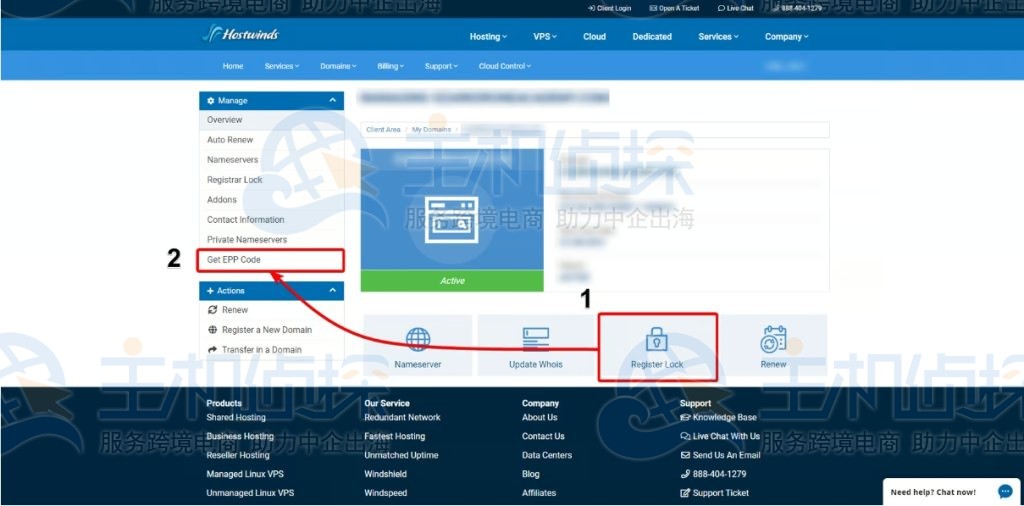The height and width of the screenshot is (506, 1024).
Task: Click the green Active status bar
Action: coord(452,281)
